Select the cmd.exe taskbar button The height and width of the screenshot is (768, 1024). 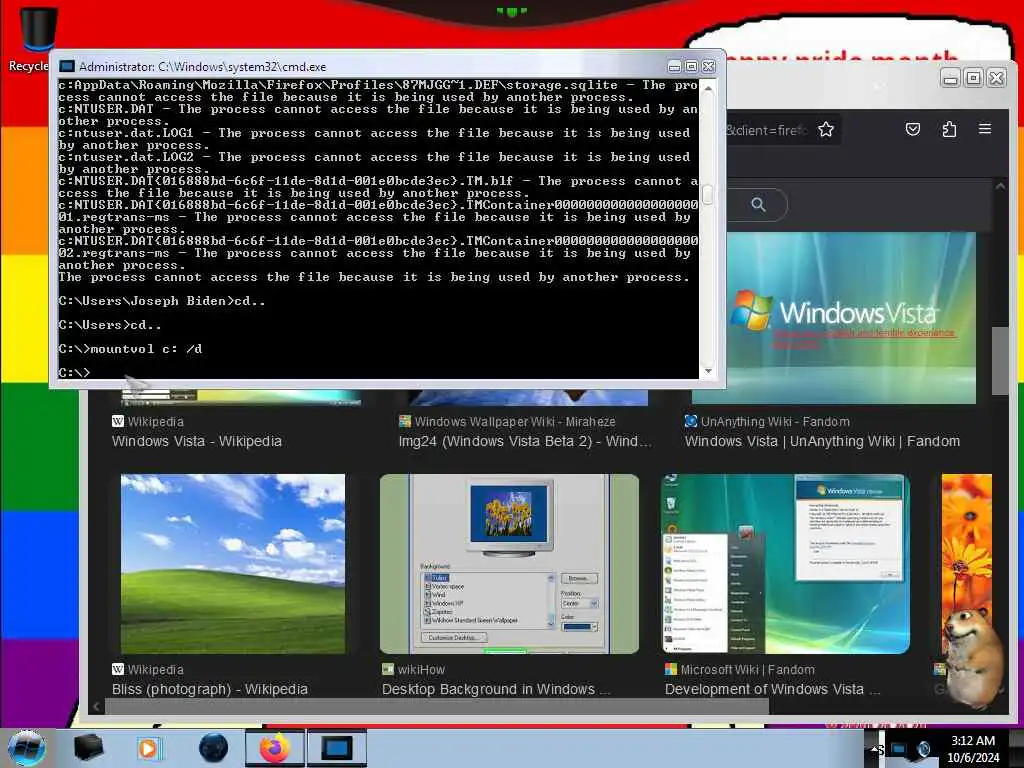(x=337, y=748)
